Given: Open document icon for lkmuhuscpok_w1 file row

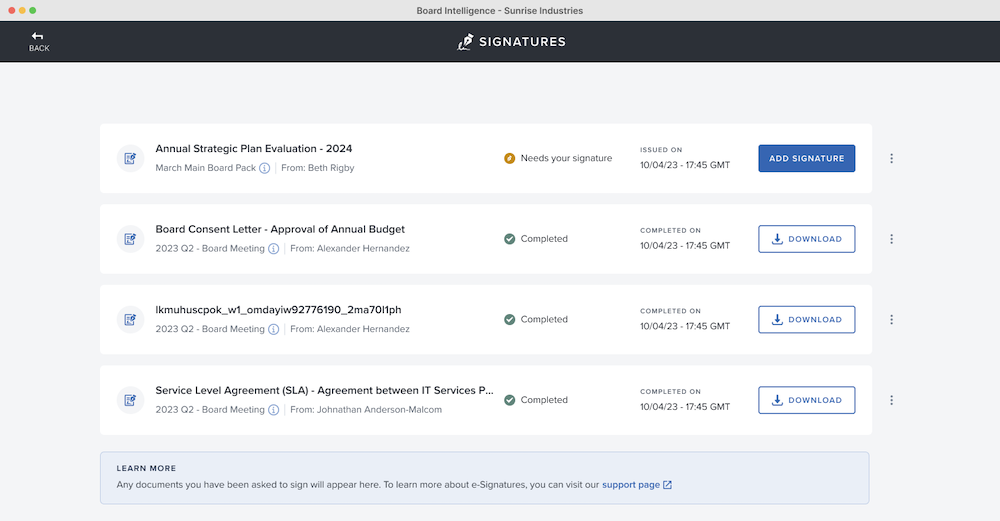Looking at the screenshot, I should click(130, 319).
